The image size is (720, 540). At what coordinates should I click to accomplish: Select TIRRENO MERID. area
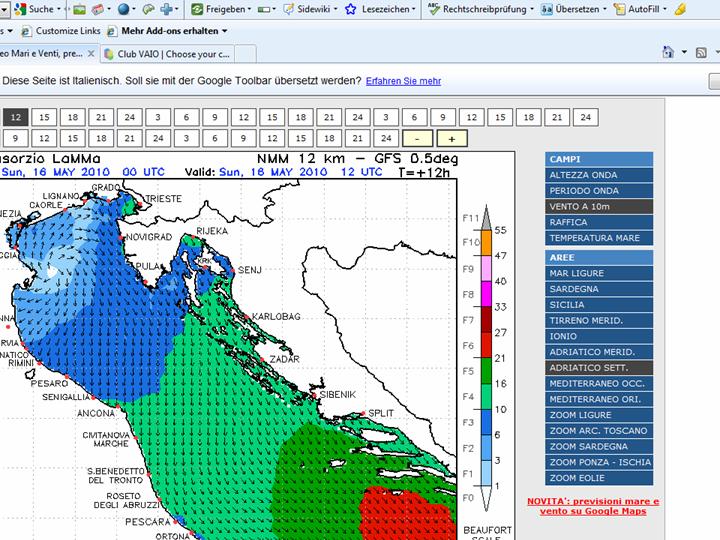pyautogui.click(x=599, y=321)
